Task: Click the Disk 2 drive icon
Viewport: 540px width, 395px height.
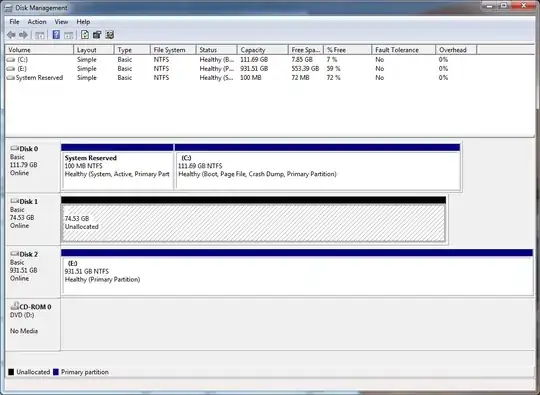Action: point(14,254)
